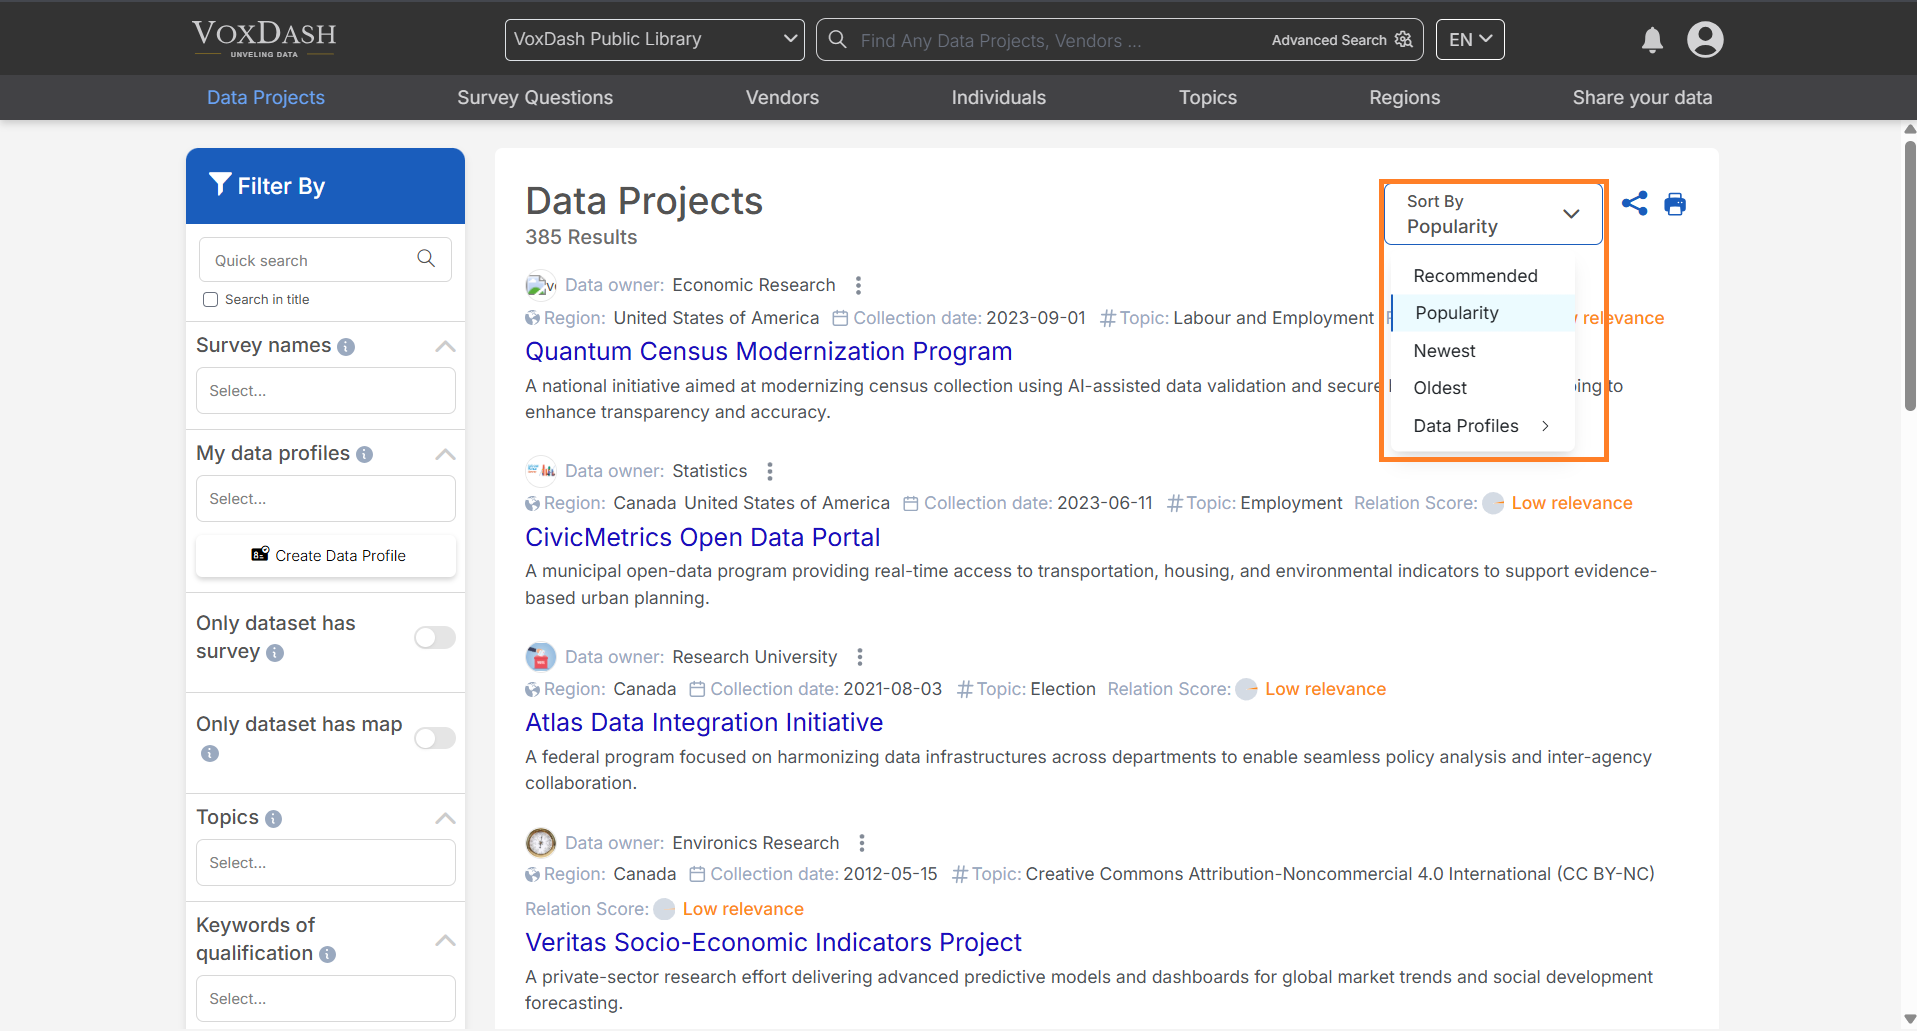The image size is (1917, 1031).
Task: Collapse the Topics filter section
Action: tap(444, 817)
